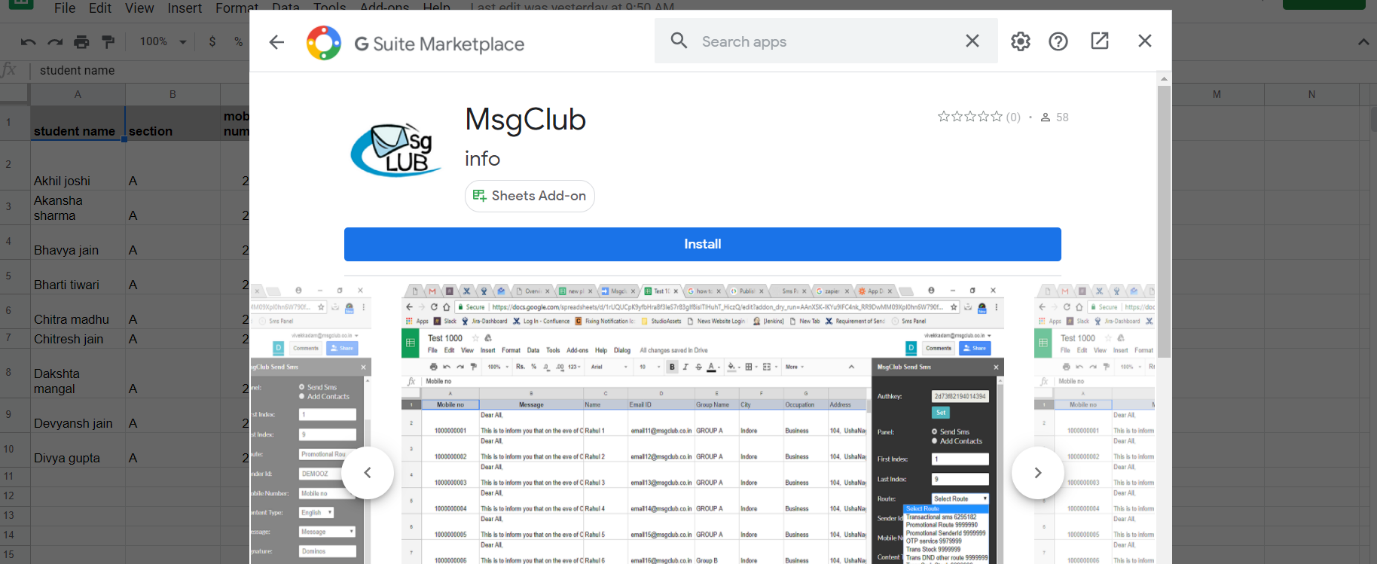1377x564 pixels.
Task: Select the student name header cell
Action: pyautogui.click(x=78, y=124)
